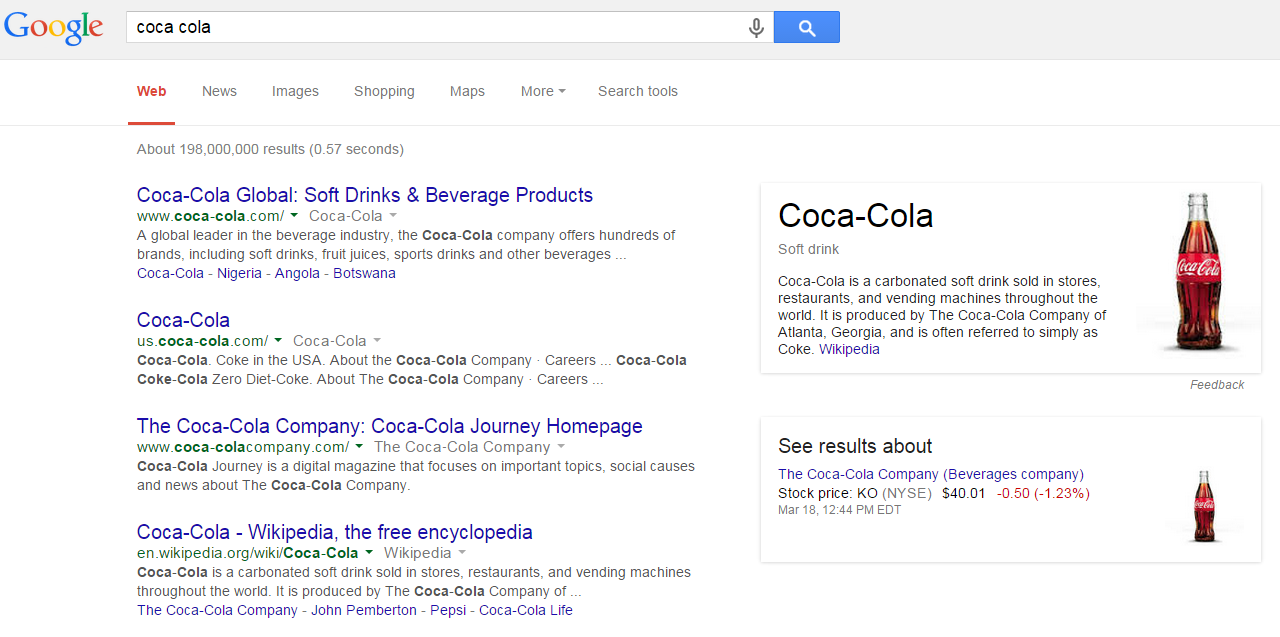Image resolution: width=1280 pixels, height=637 pixels.
Task: Open Search tools options
Action: tap(637, 91)
